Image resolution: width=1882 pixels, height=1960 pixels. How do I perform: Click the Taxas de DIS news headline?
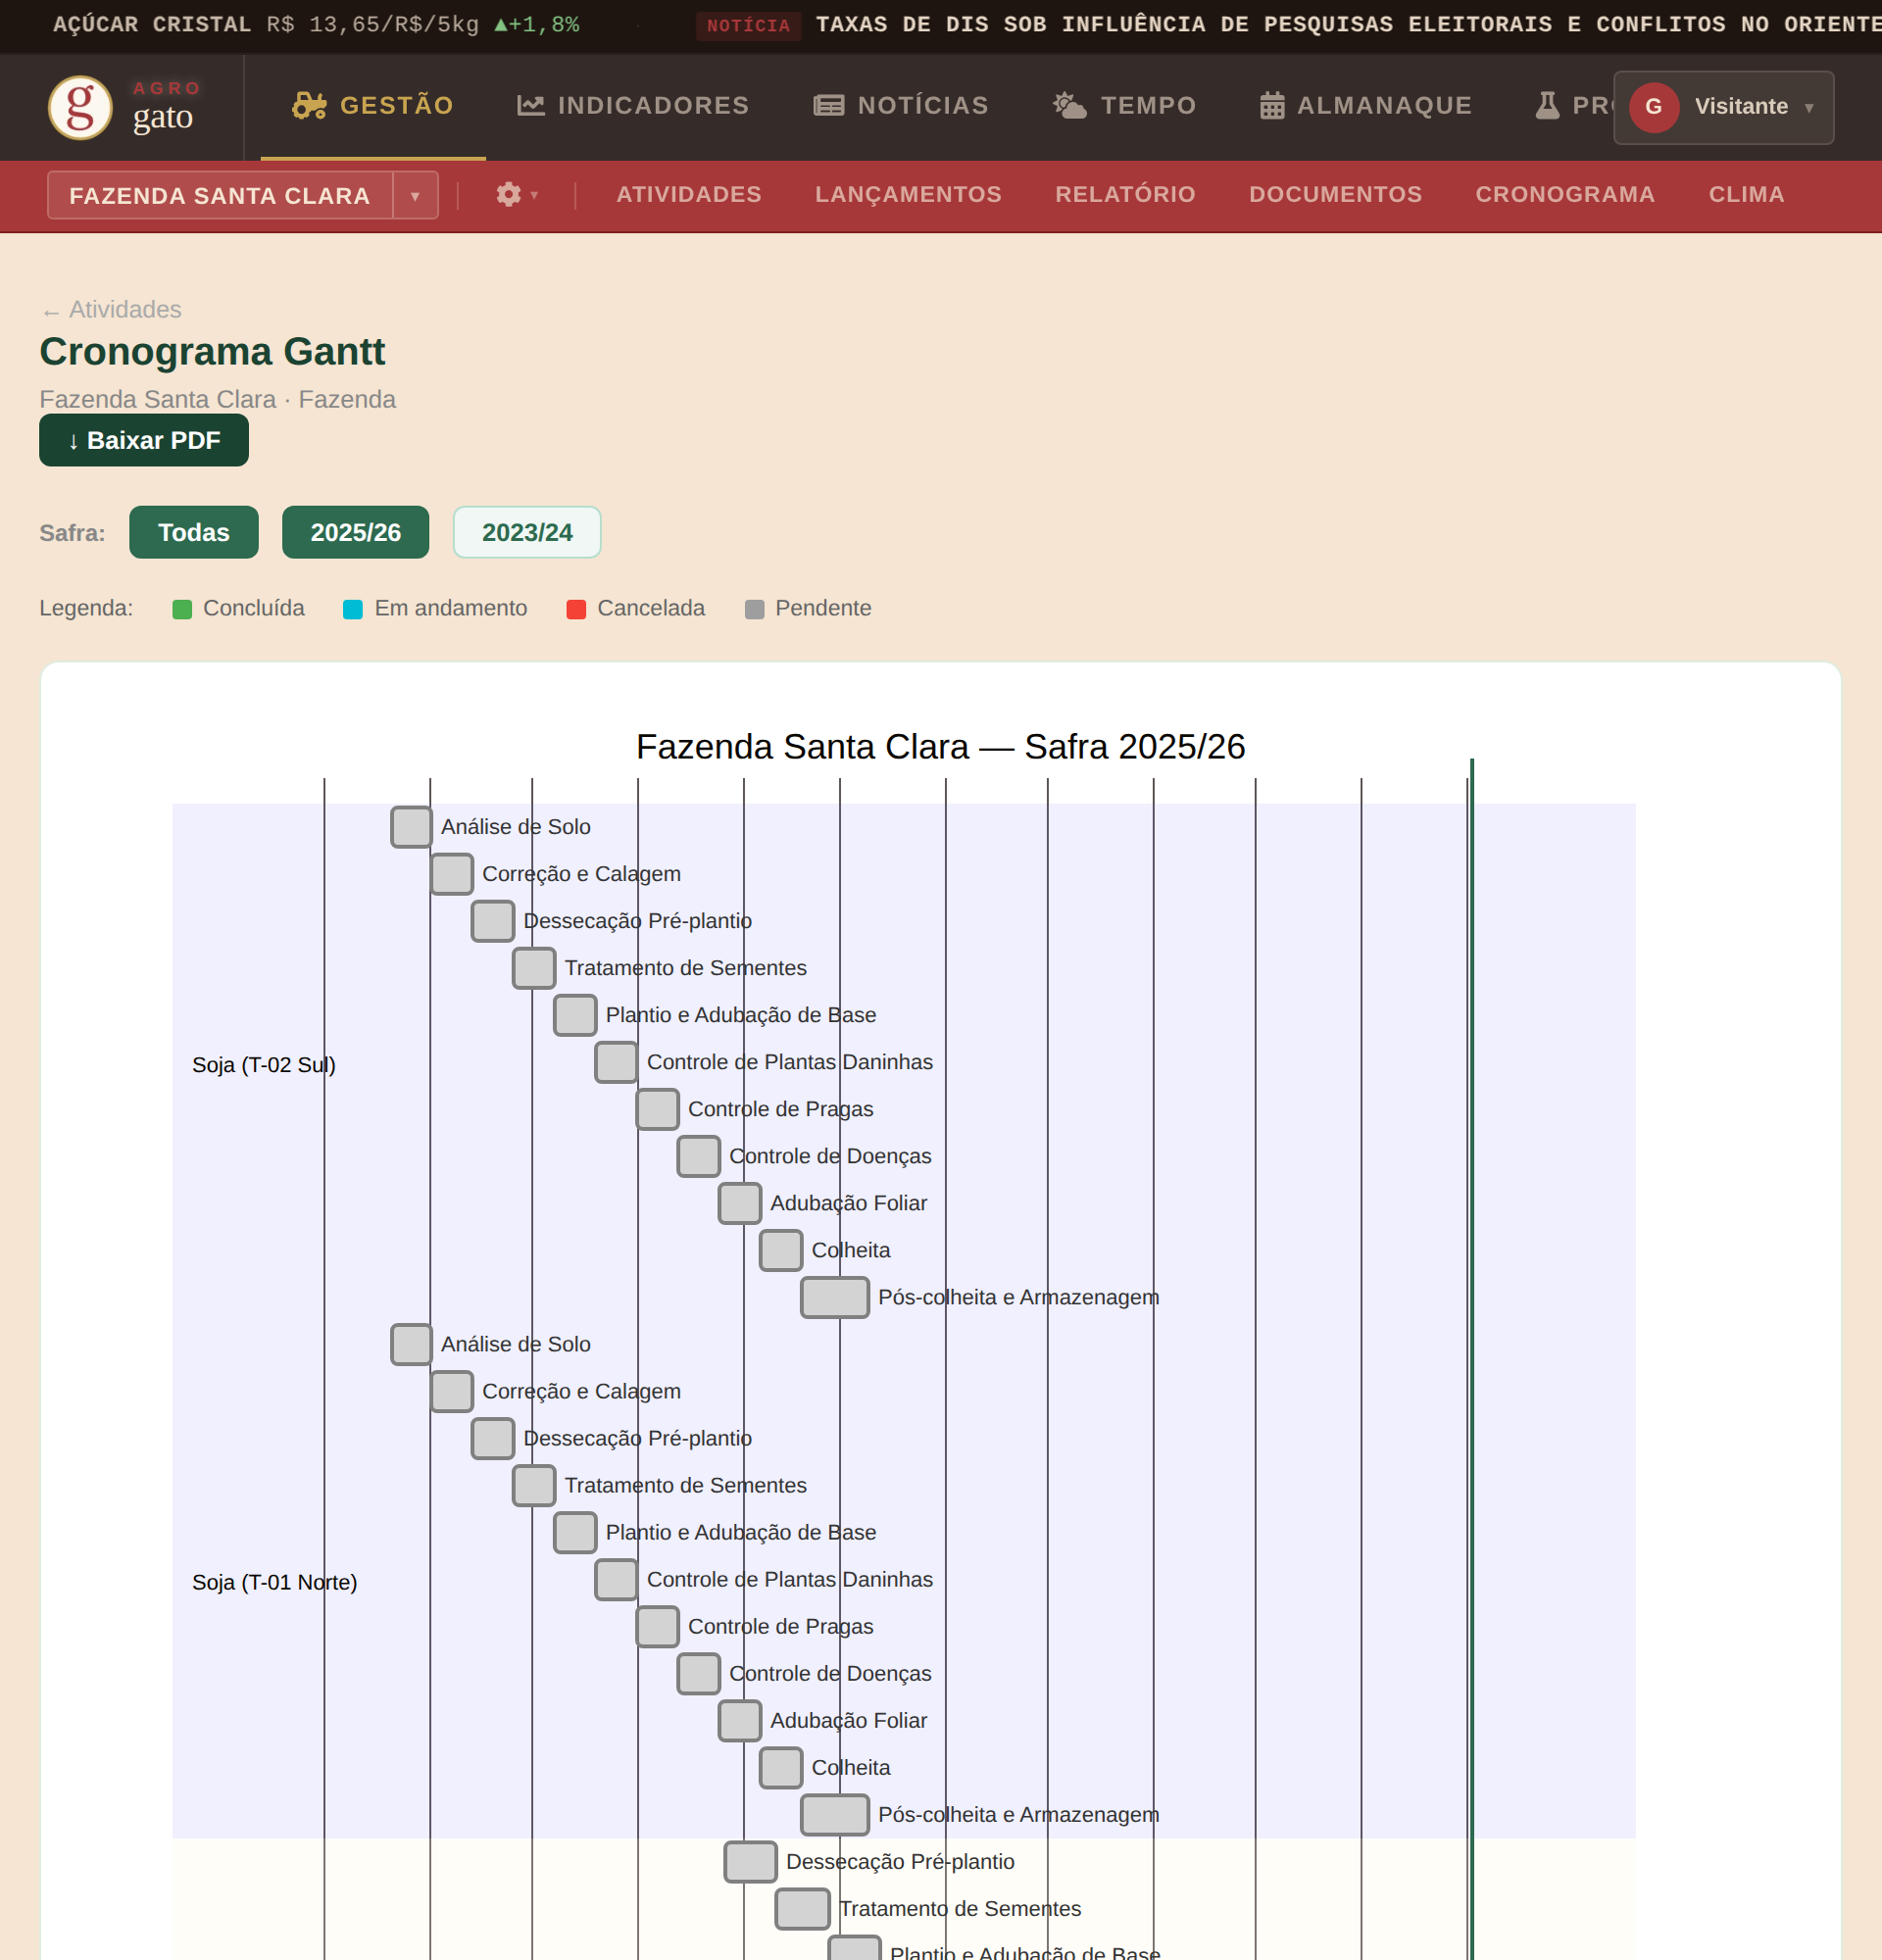(1348, 24)
